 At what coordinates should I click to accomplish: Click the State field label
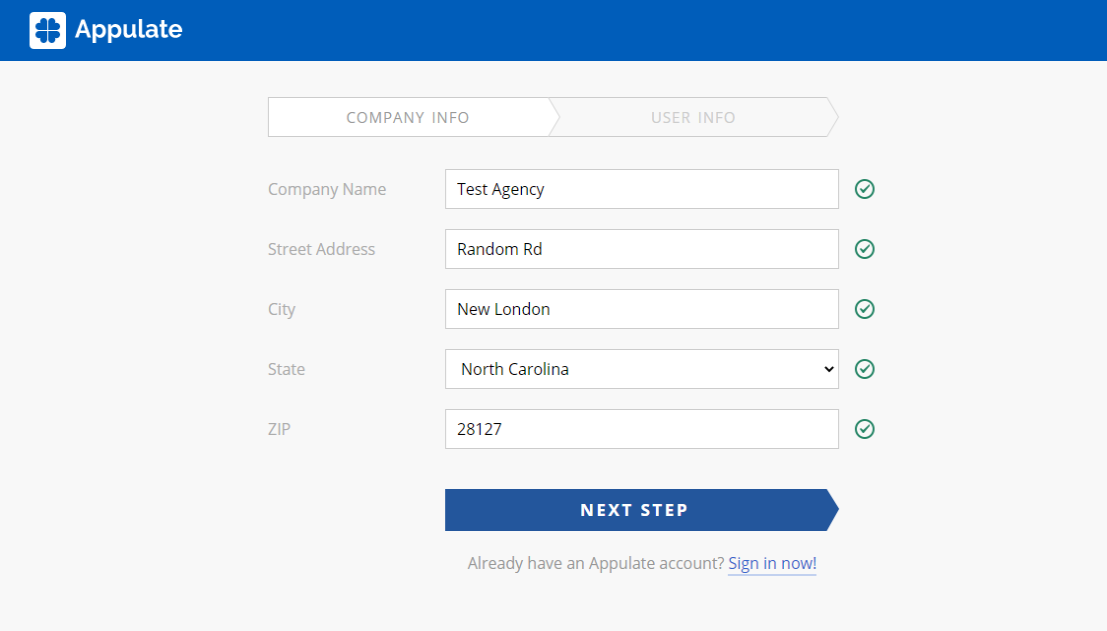click(286, 369)
